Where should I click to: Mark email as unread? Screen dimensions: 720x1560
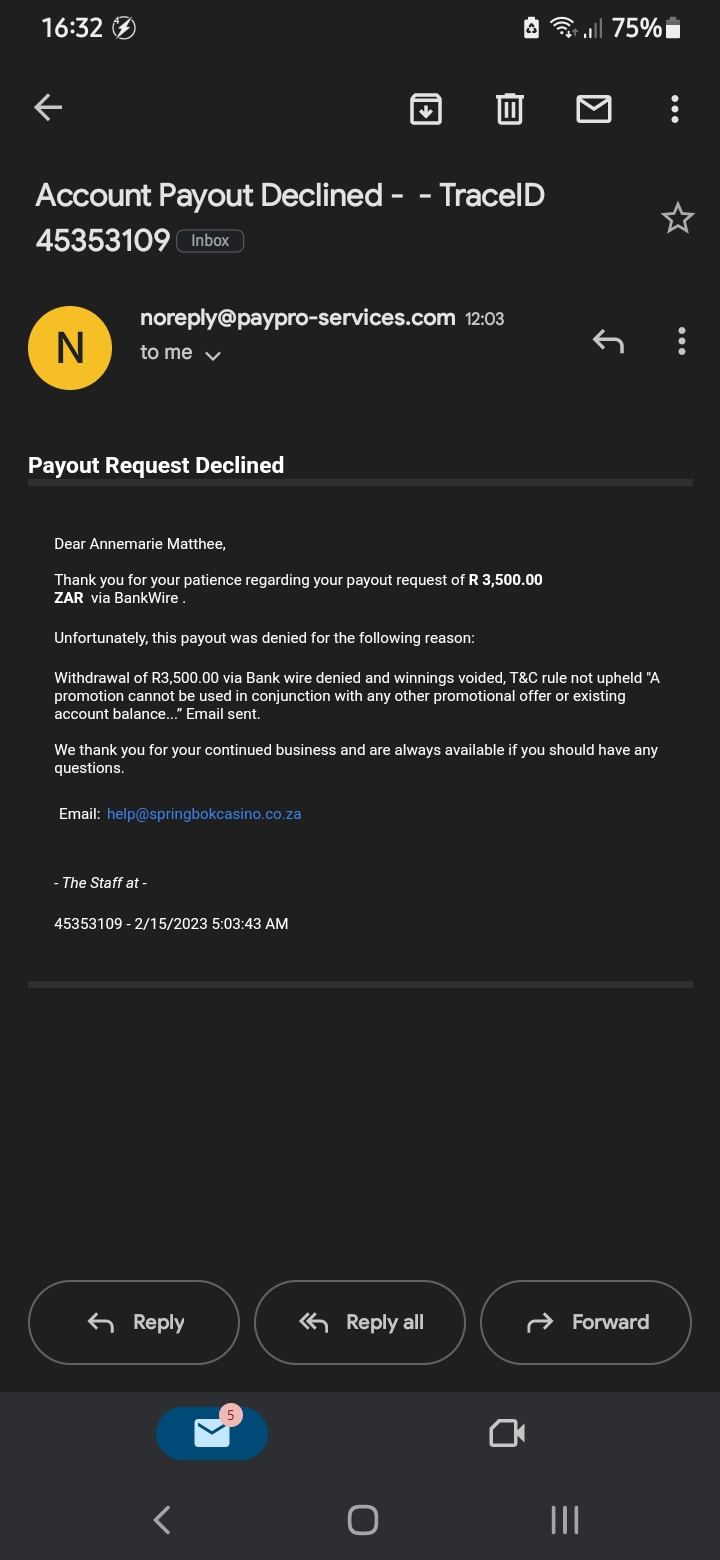[x=594, y=108]
